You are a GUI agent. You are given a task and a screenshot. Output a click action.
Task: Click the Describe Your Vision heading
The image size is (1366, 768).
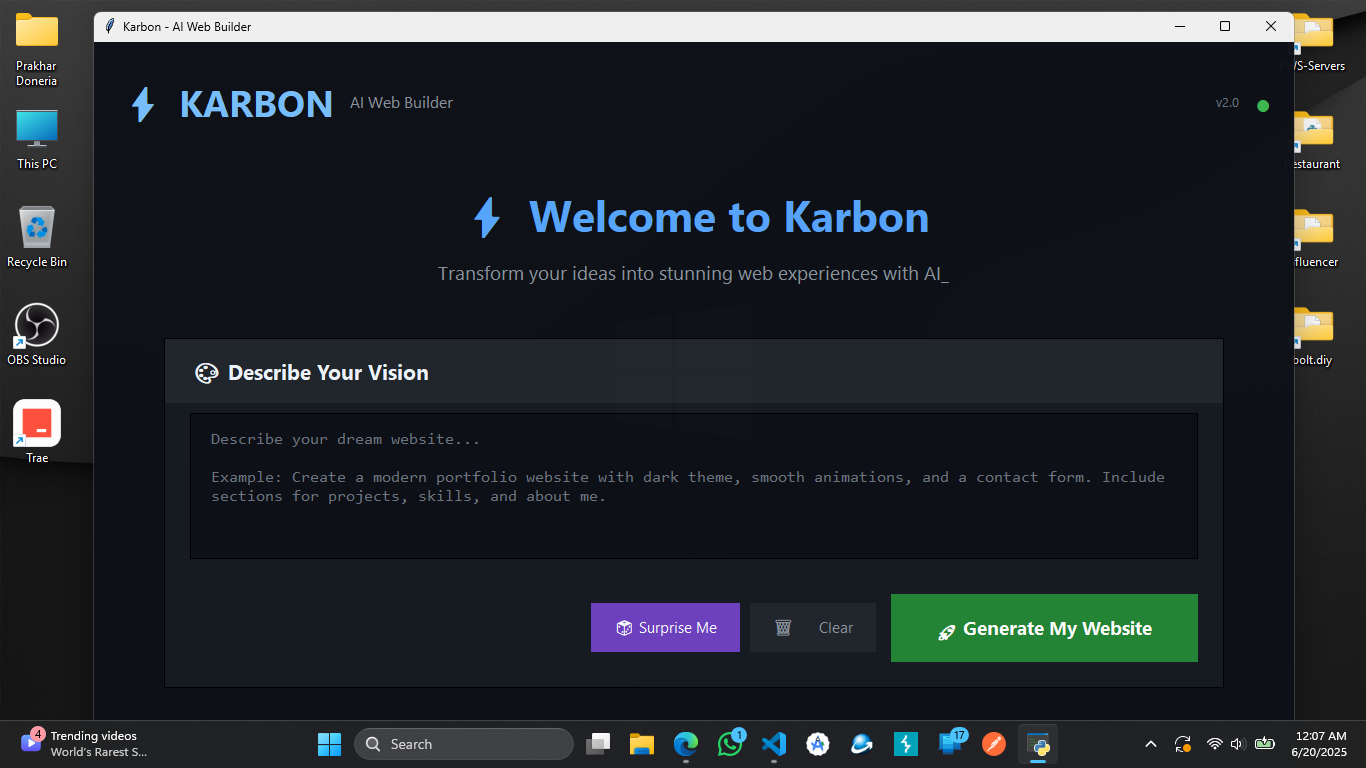328,373
